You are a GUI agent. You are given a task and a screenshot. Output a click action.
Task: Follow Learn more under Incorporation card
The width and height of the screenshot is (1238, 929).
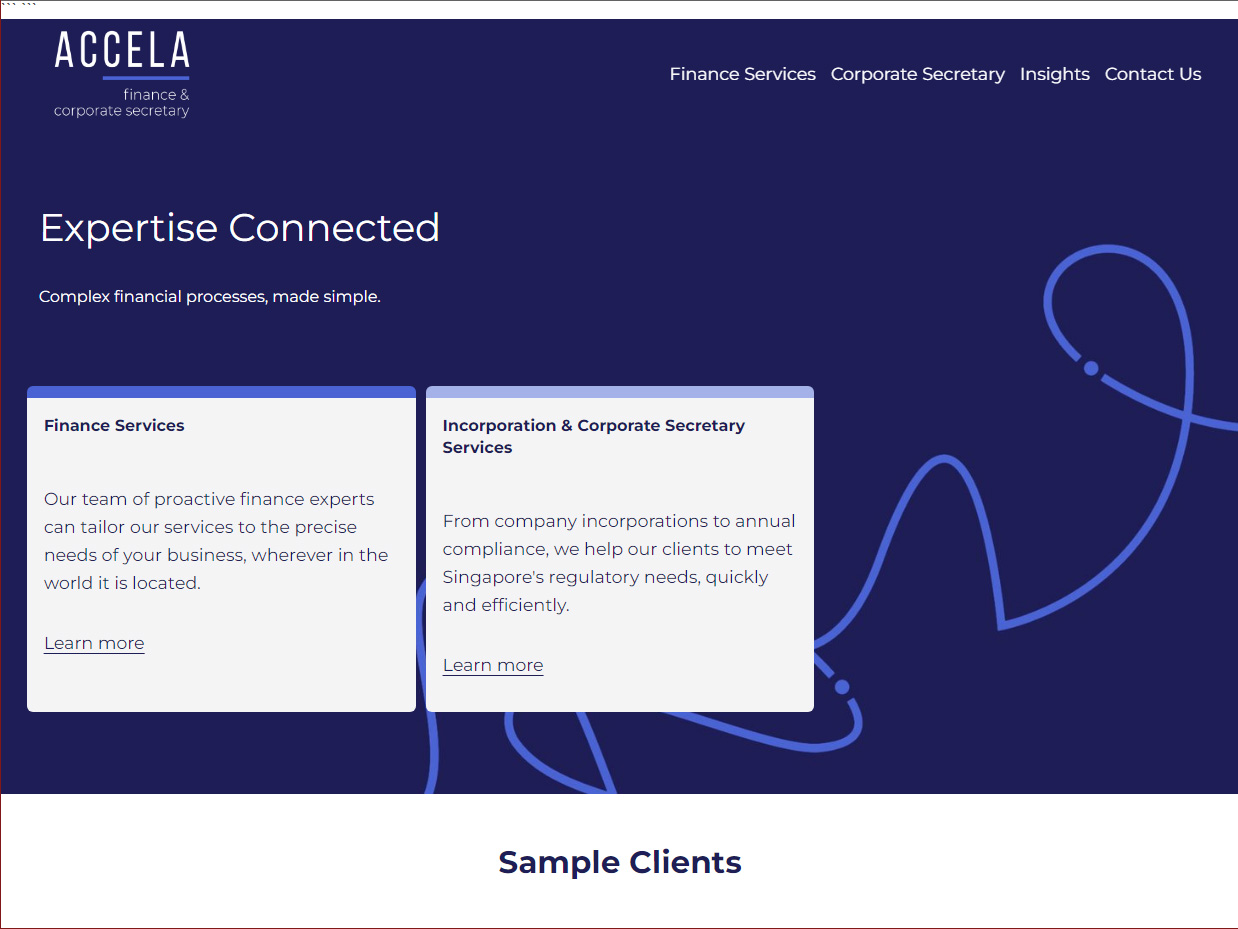coord(493,665)
